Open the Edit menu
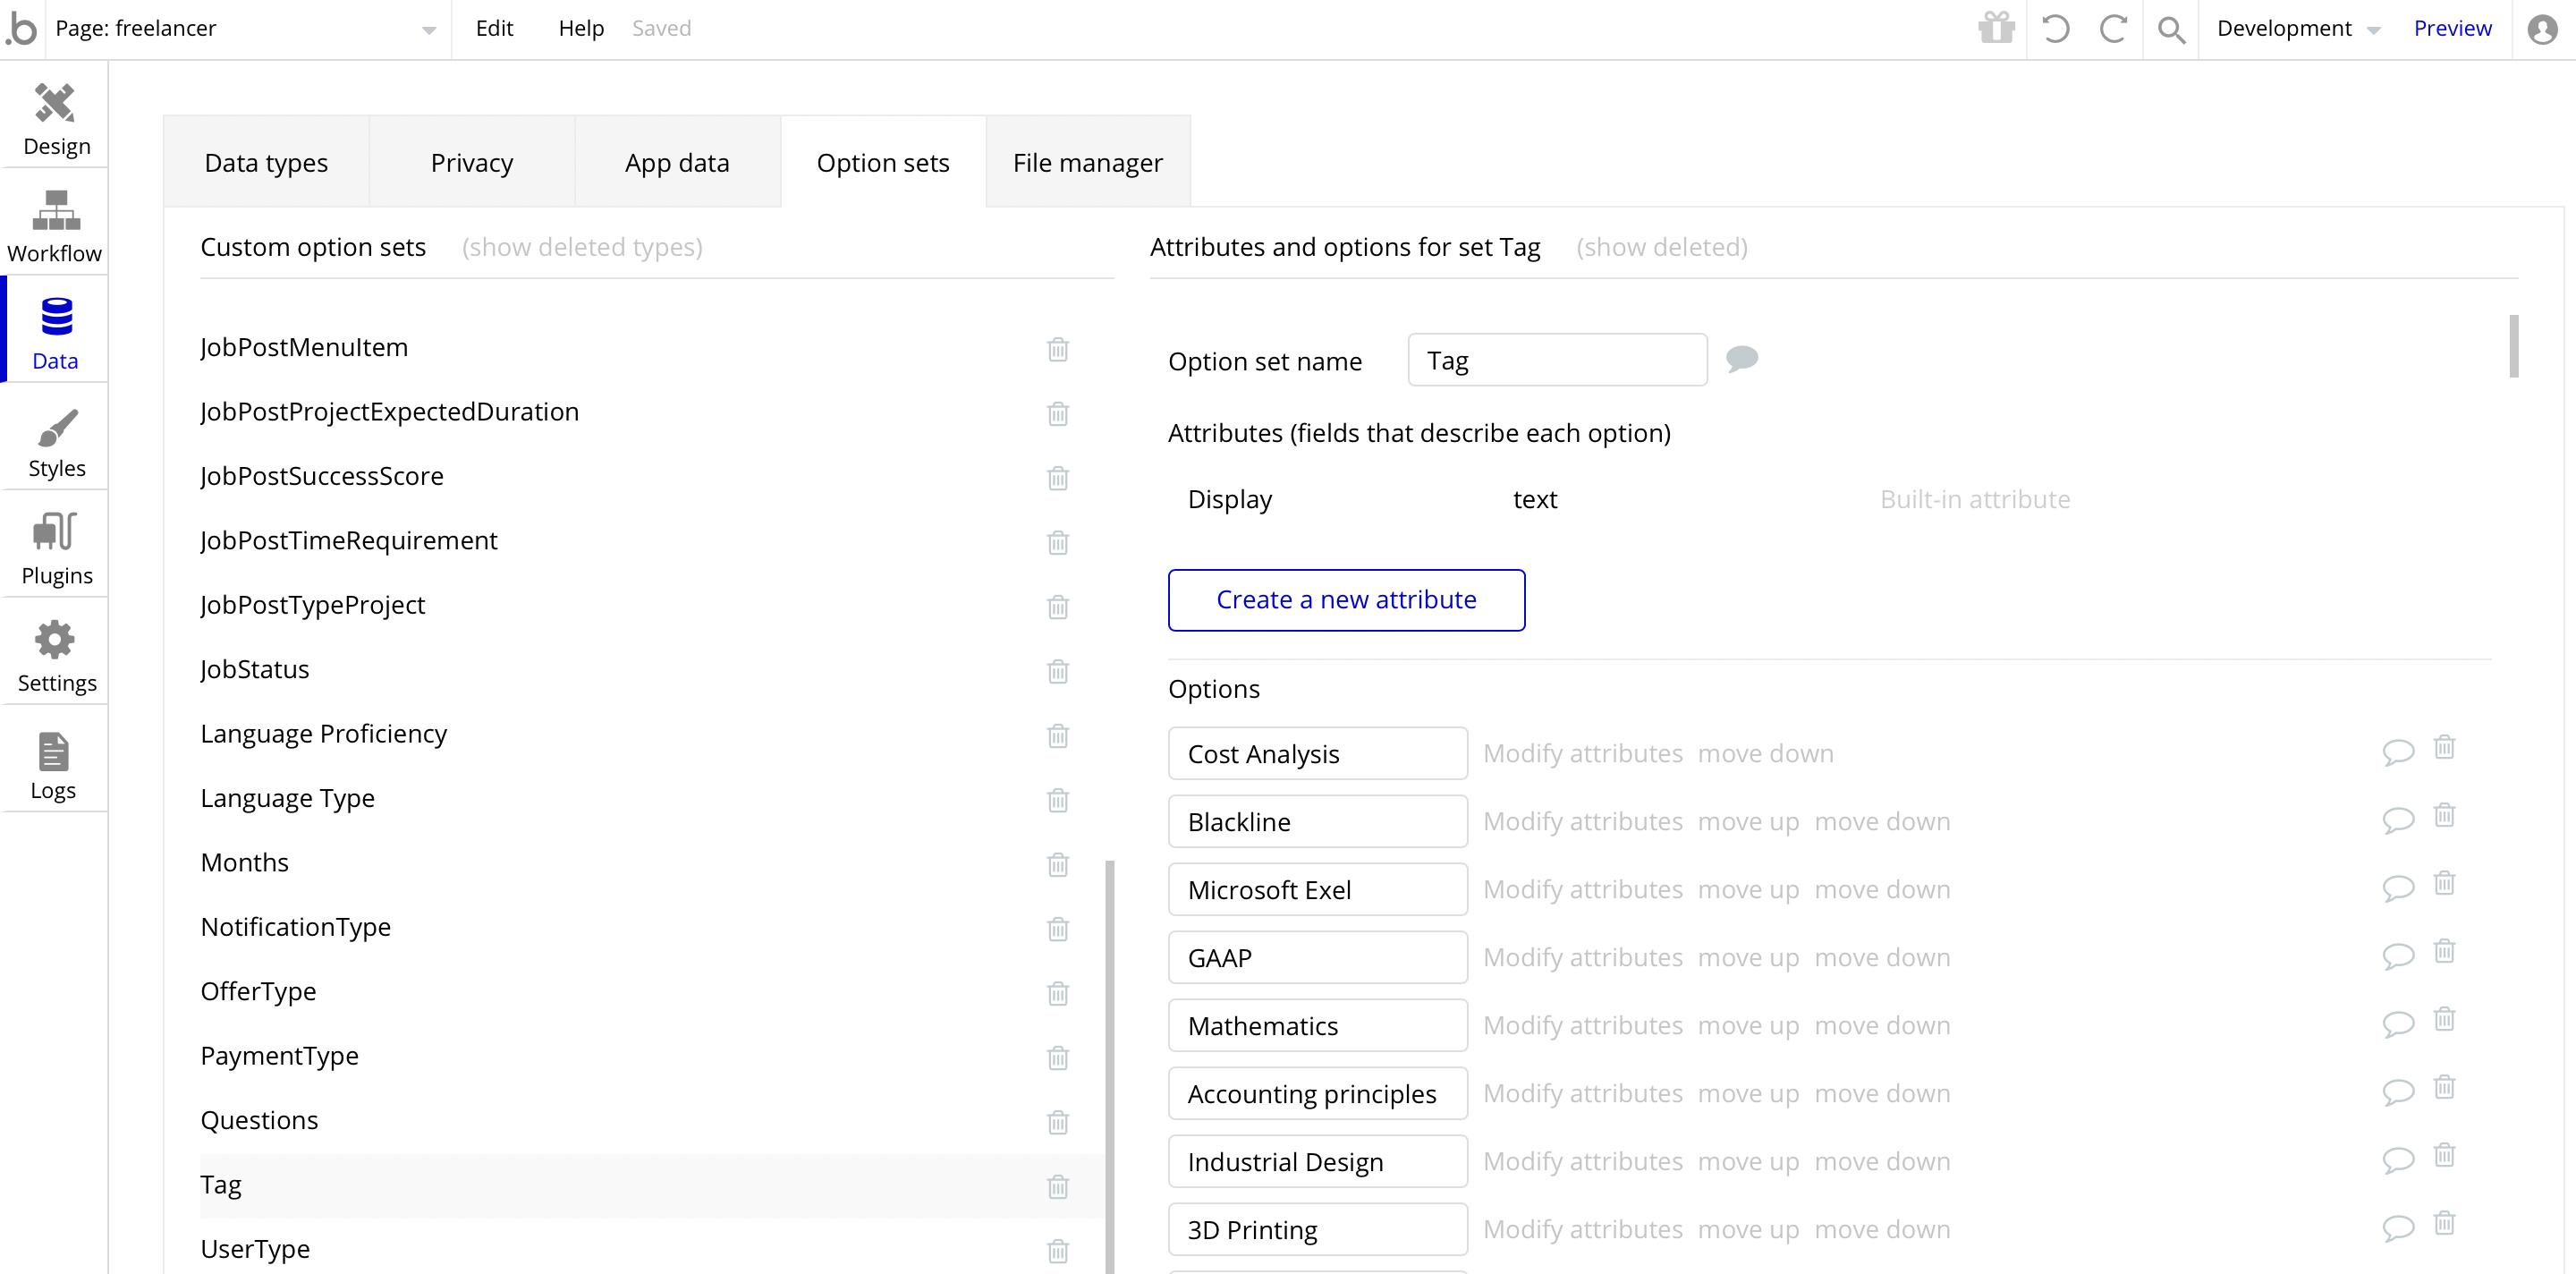2576x1274 pixels. coord(494,28)
